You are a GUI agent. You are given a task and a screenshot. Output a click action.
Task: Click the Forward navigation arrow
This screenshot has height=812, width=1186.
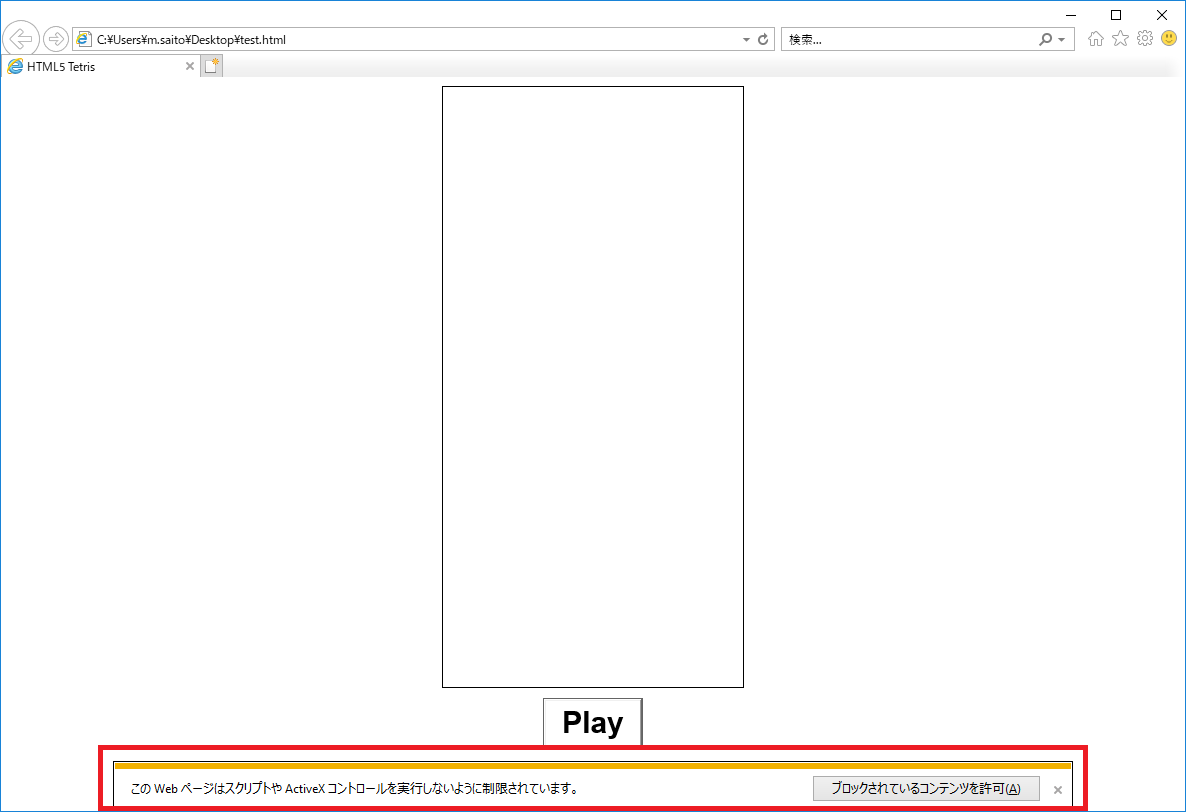click(56, 39)
